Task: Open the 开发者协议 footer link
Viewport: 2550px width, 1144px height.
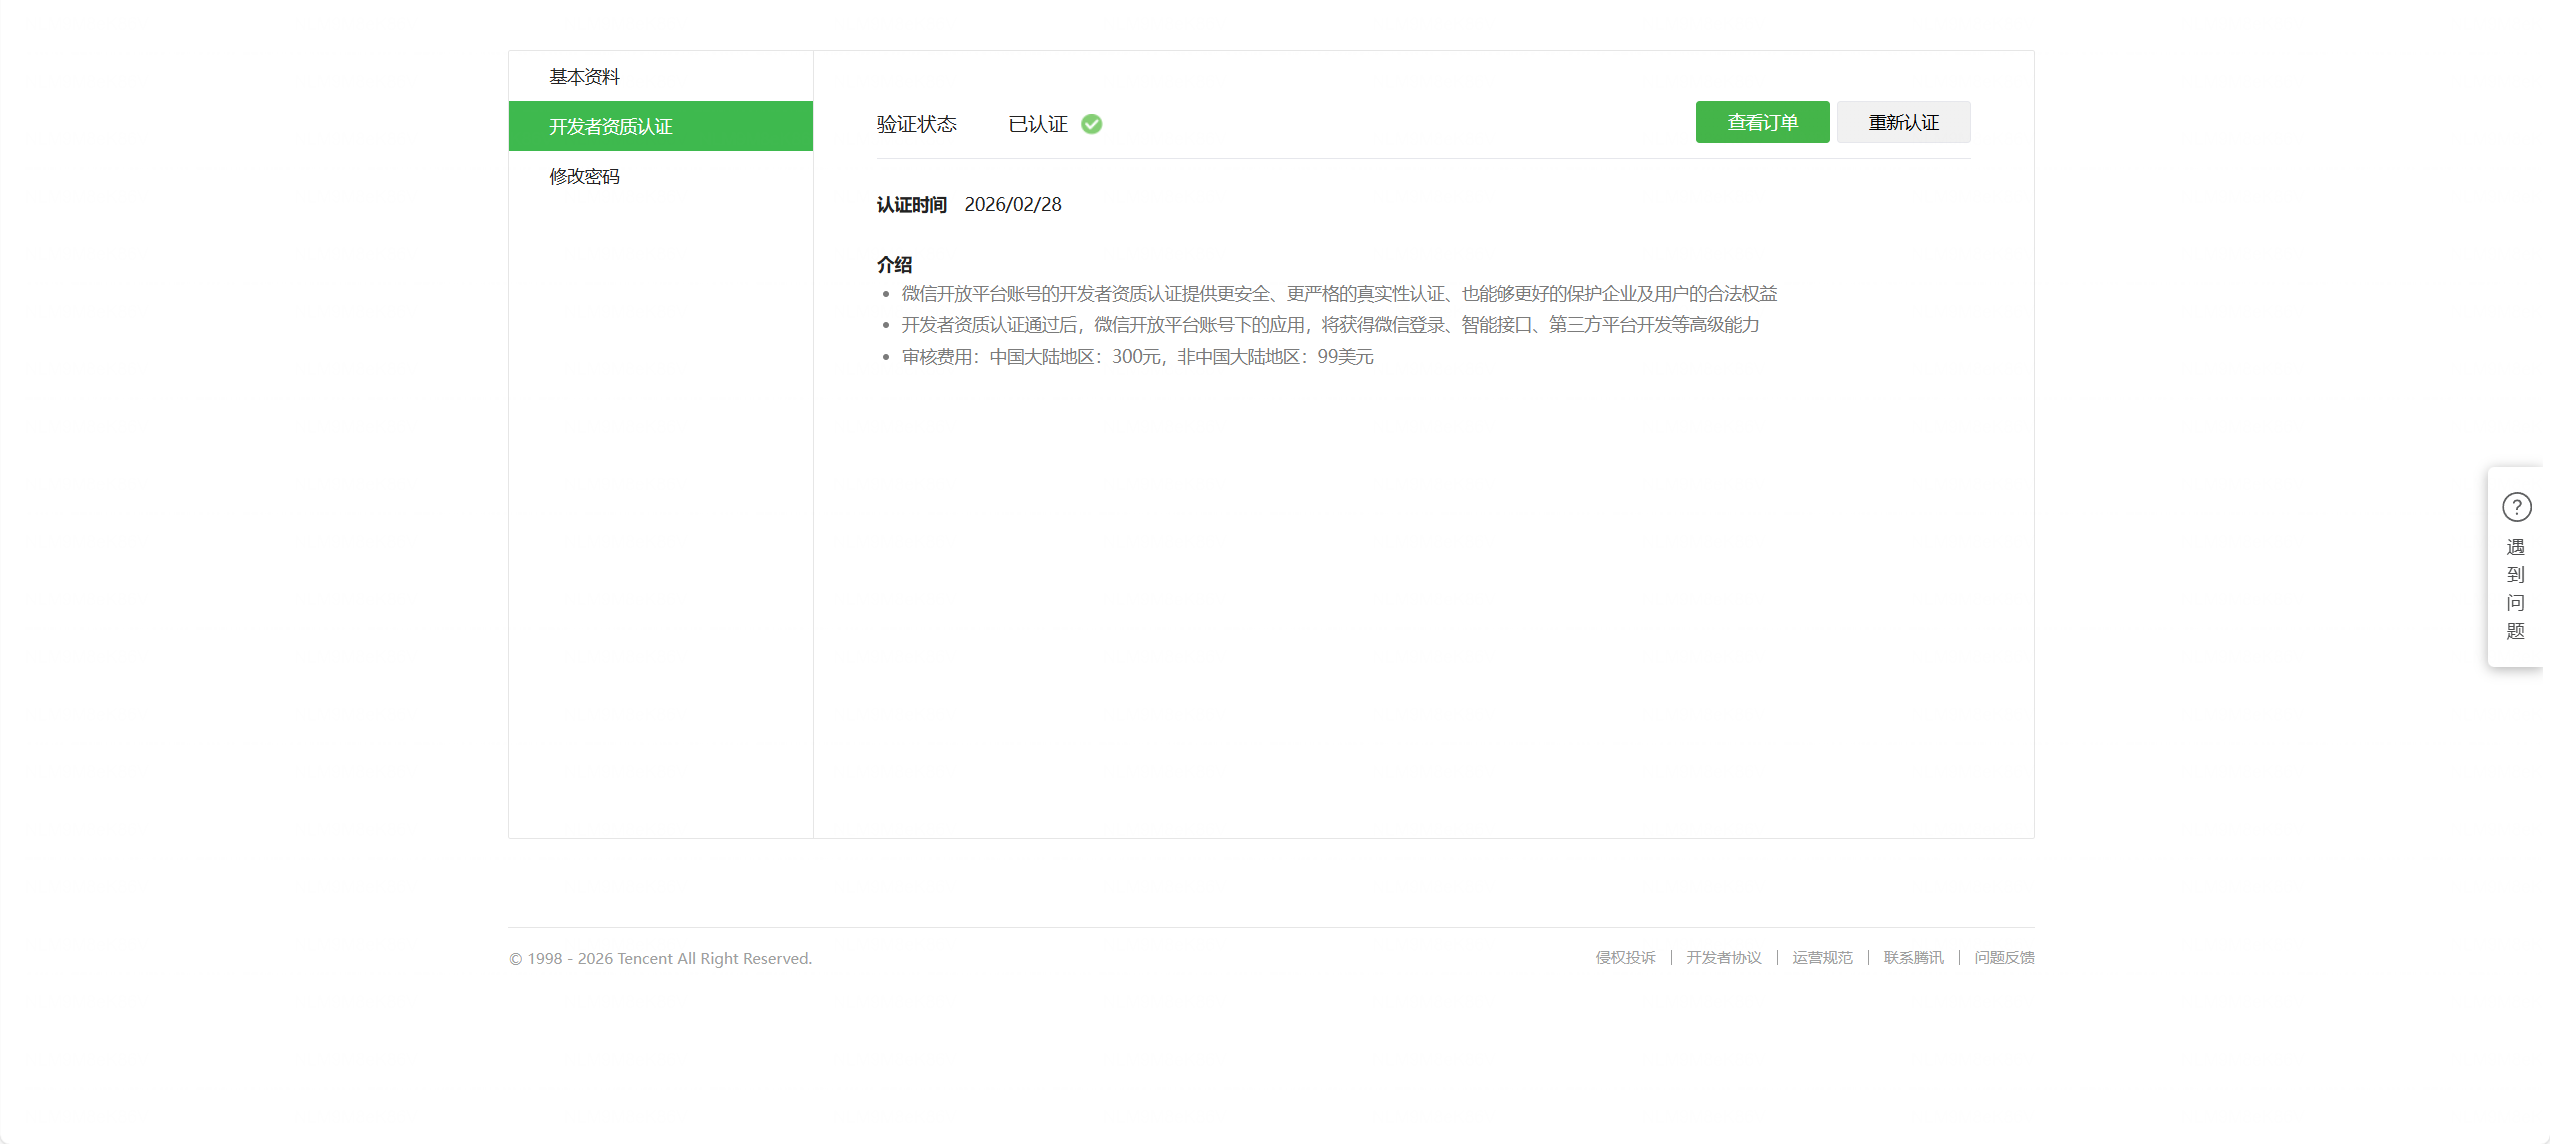Action: [x=1724, y=958]
